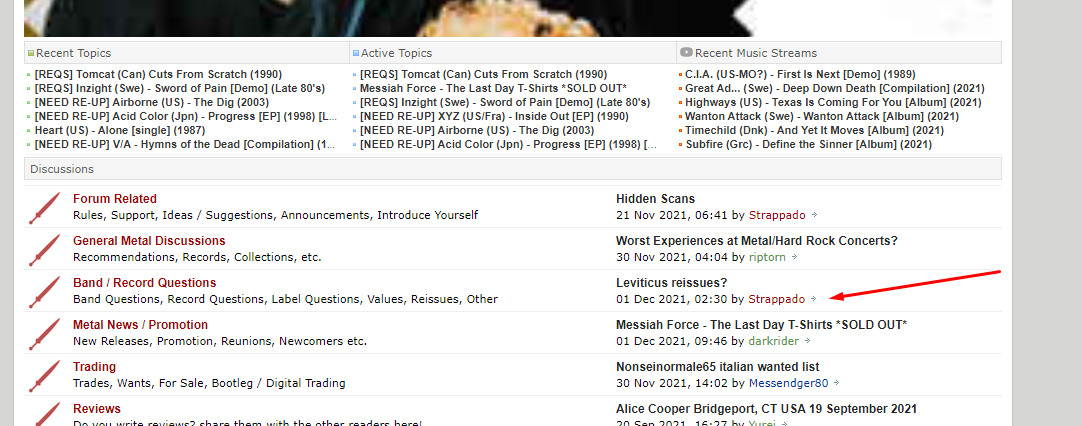1082x426 pixels.
Task: Click the Active Topics panel header
Action: coord(513,52)
